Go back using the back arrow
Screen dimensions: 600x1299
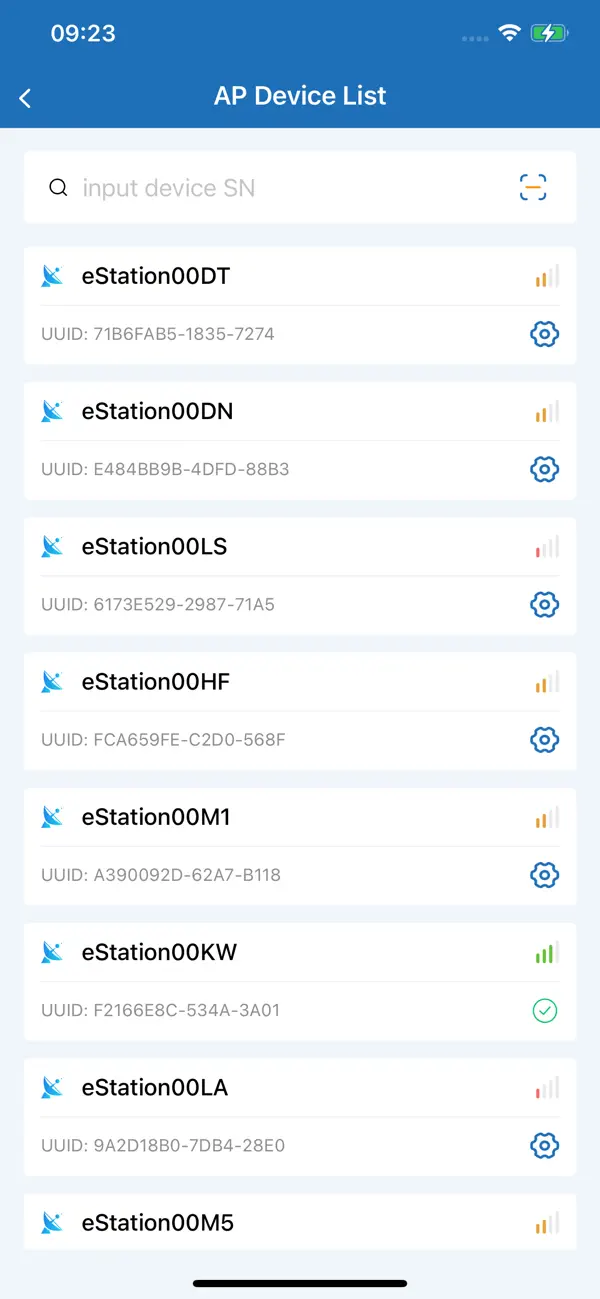(x=25, y=97)
